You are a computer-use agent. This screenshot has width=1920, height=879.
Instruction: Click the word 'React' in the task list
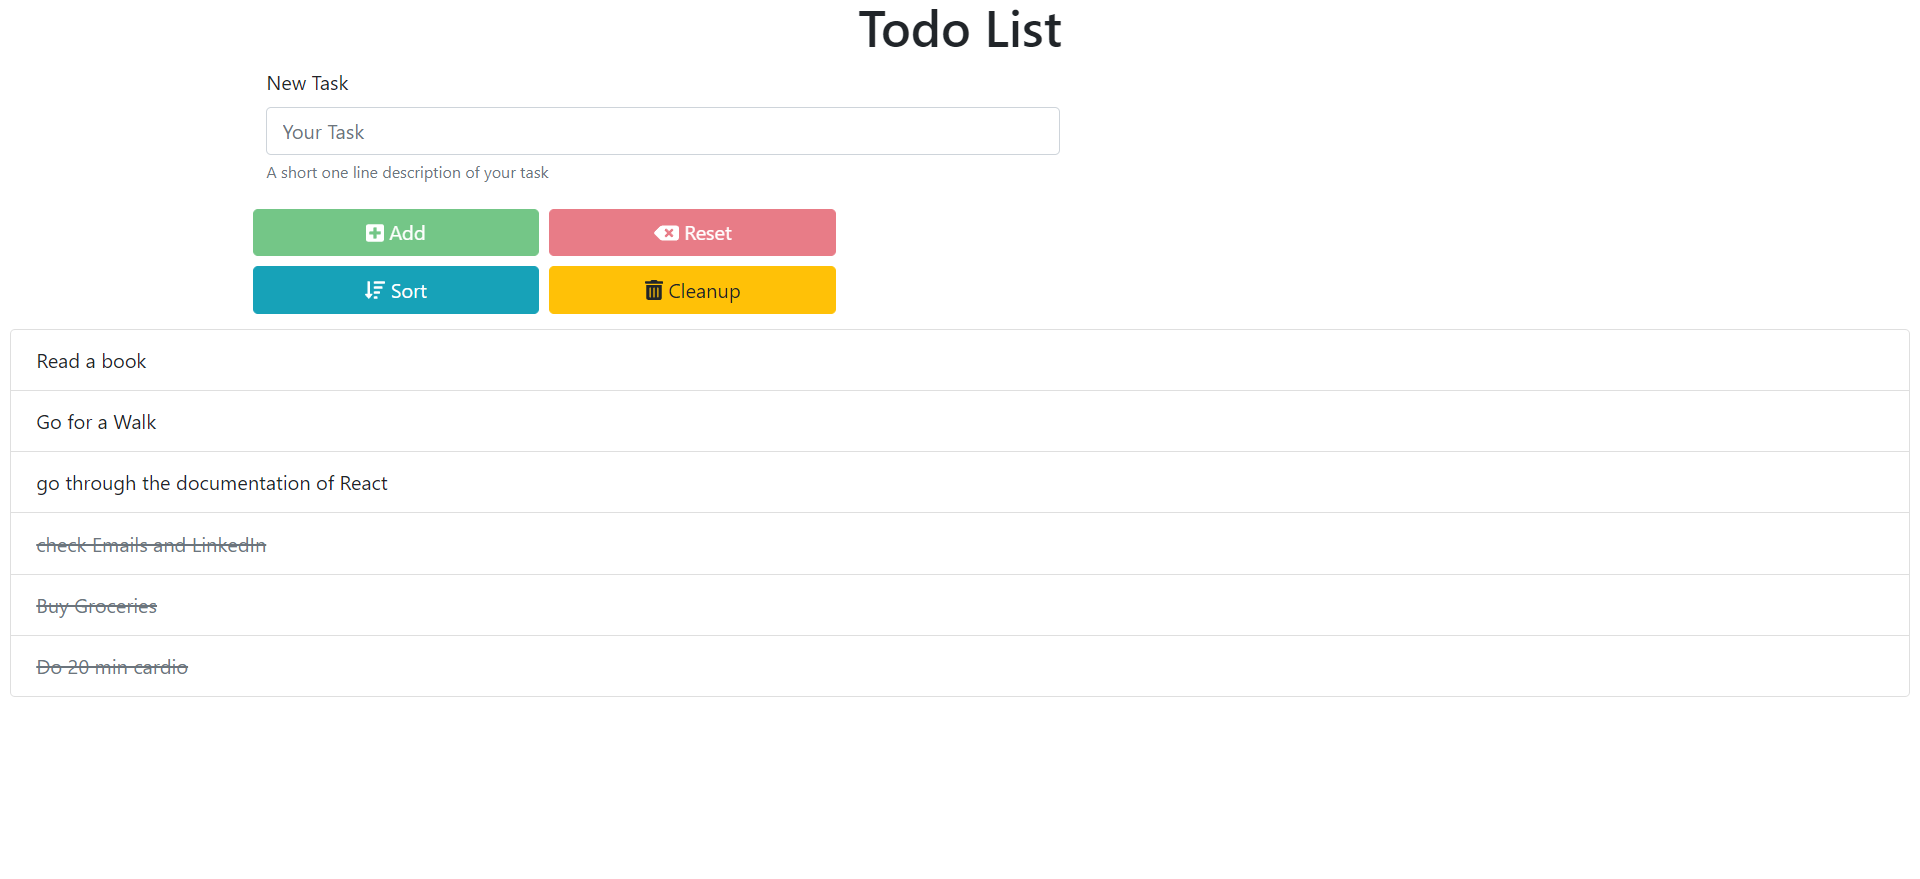(363, 483)
